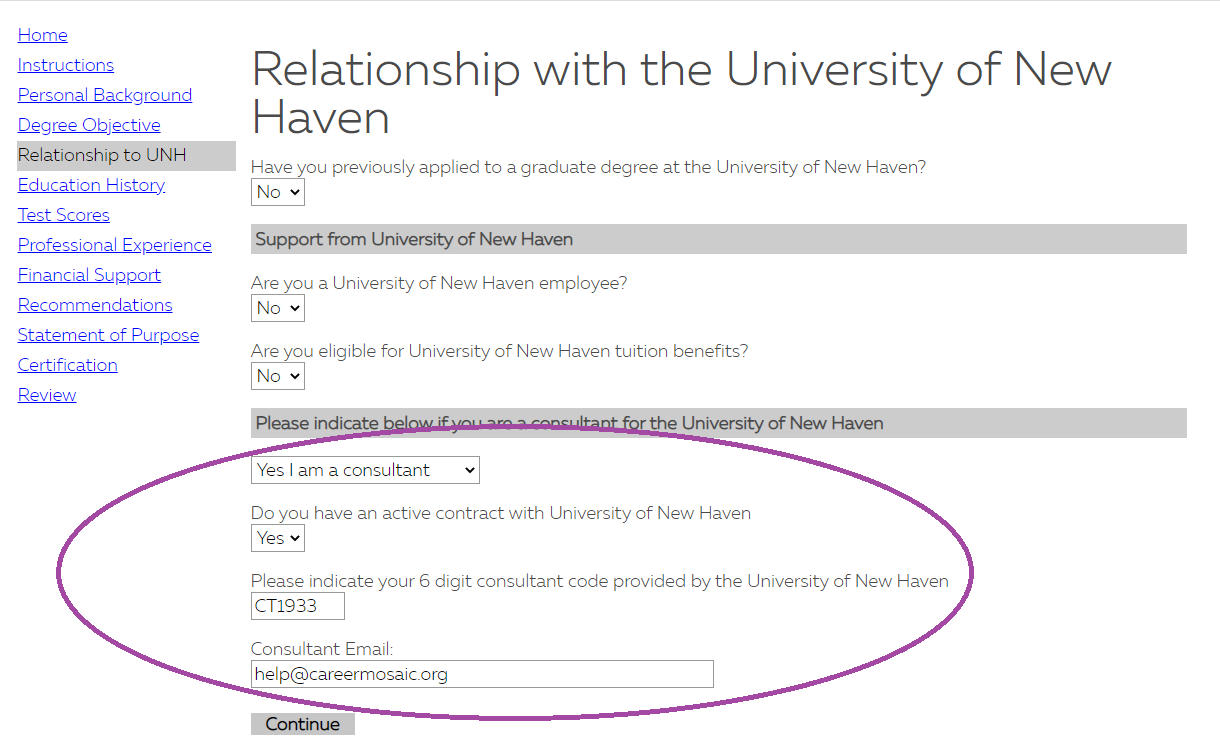Go to Statement of Purpose
The width and height of the screenshot is (1220, 750).
[x=108, y=335]
